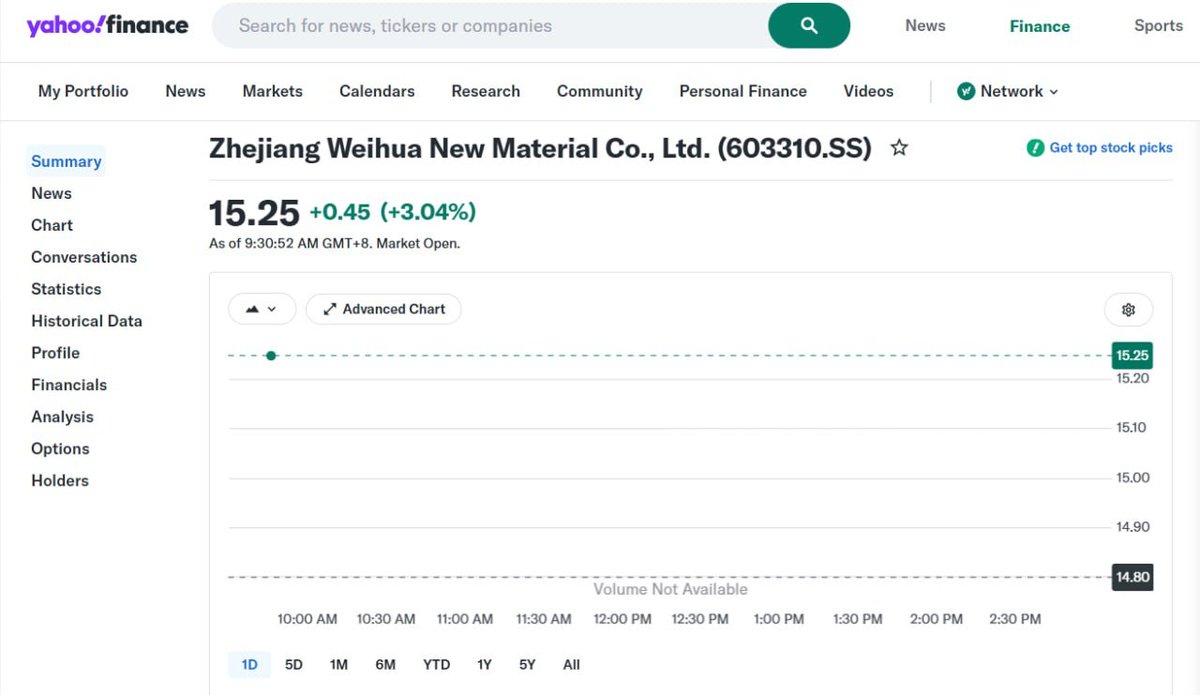The height and width of the screenshot is (695, 1200).
Task: Select Financials in sidebar
Action: [x=69, y=385]
